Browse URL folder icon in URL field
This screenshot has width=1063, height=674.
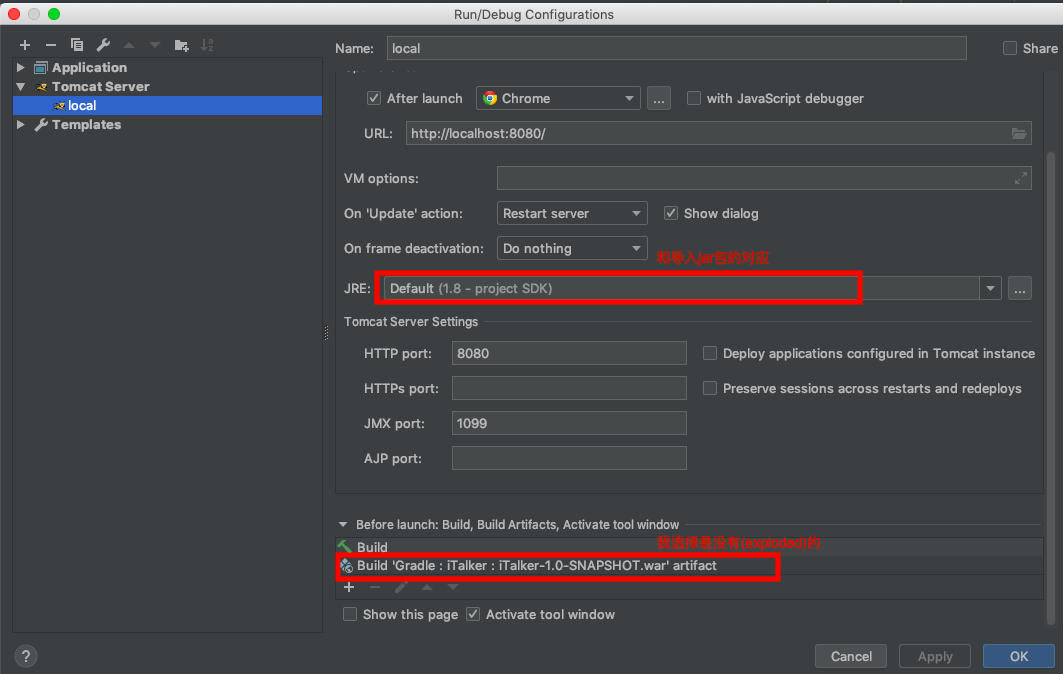pyautogui.click(x=1019, y=134)
